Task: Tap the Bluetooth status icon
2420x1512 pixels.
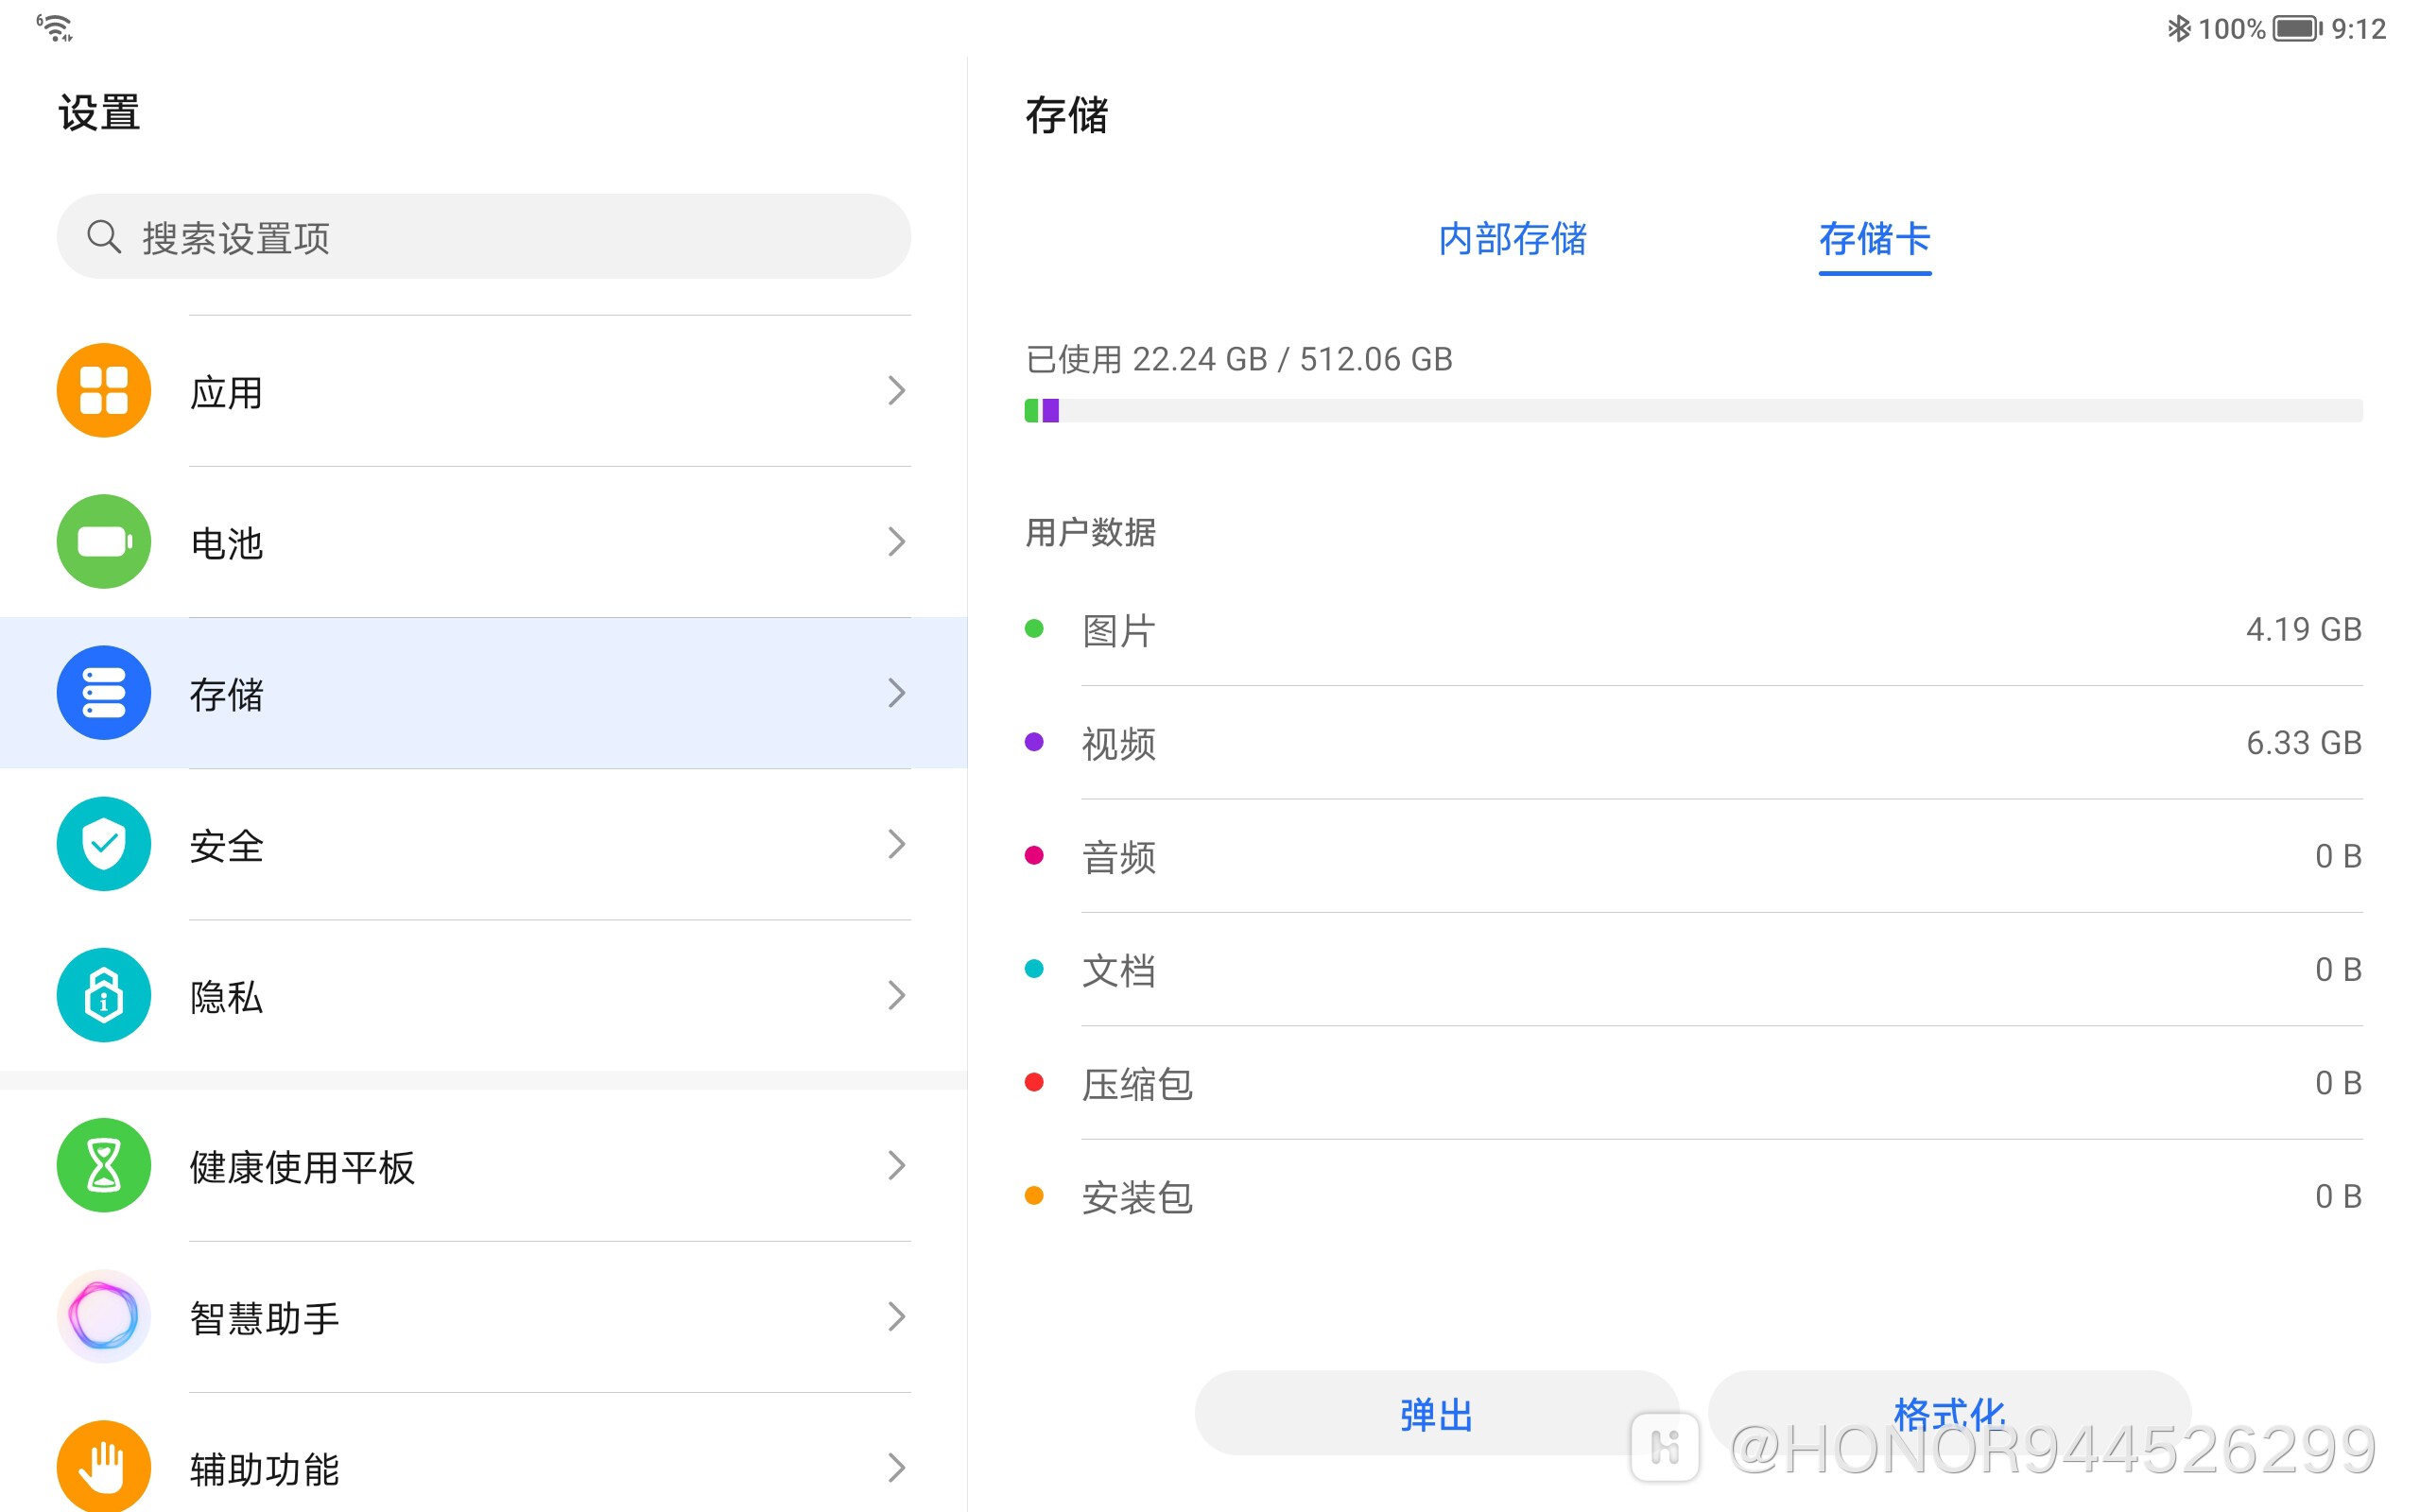Action: coord(2179,28)
